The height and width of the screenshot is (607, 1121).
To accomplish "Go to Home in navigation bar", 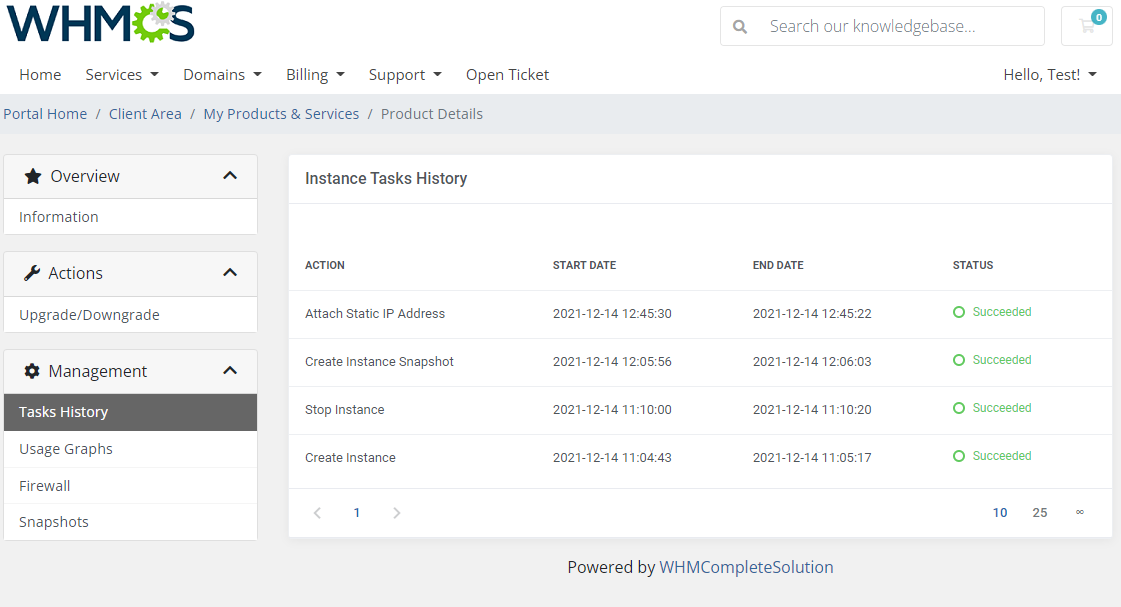I will tap(40, 74).
